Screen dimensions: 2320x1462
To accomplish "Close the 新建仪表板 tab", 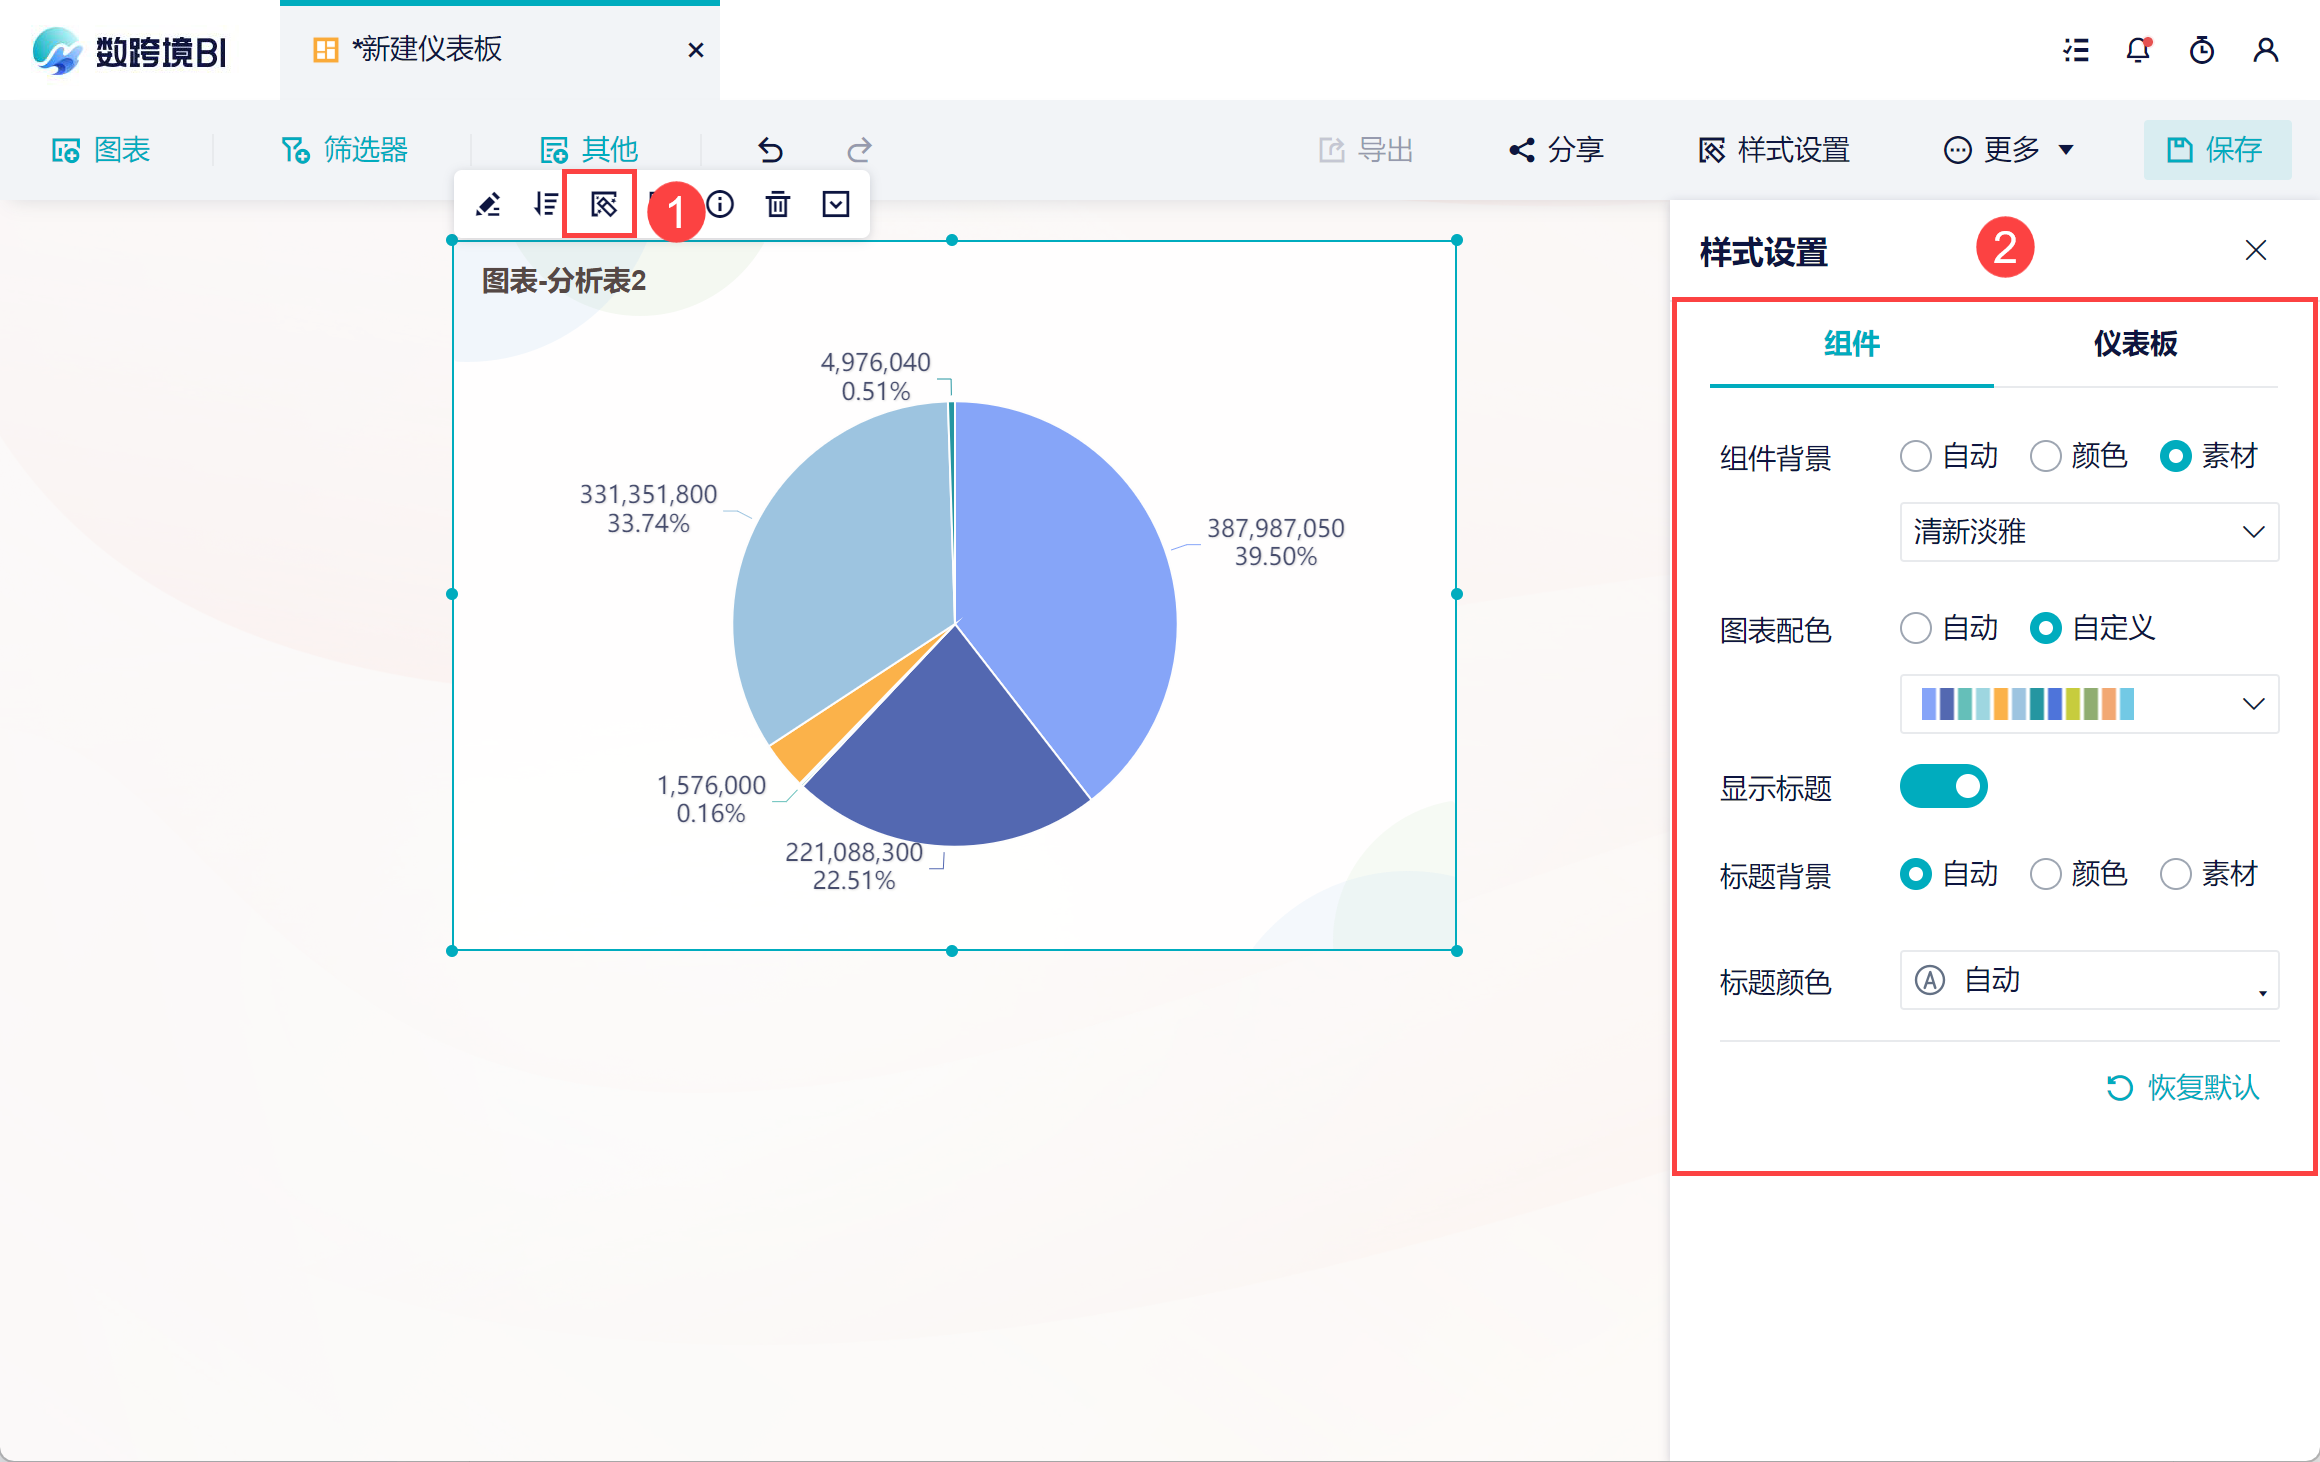I will pyautogui.click(x=696, y=50).
